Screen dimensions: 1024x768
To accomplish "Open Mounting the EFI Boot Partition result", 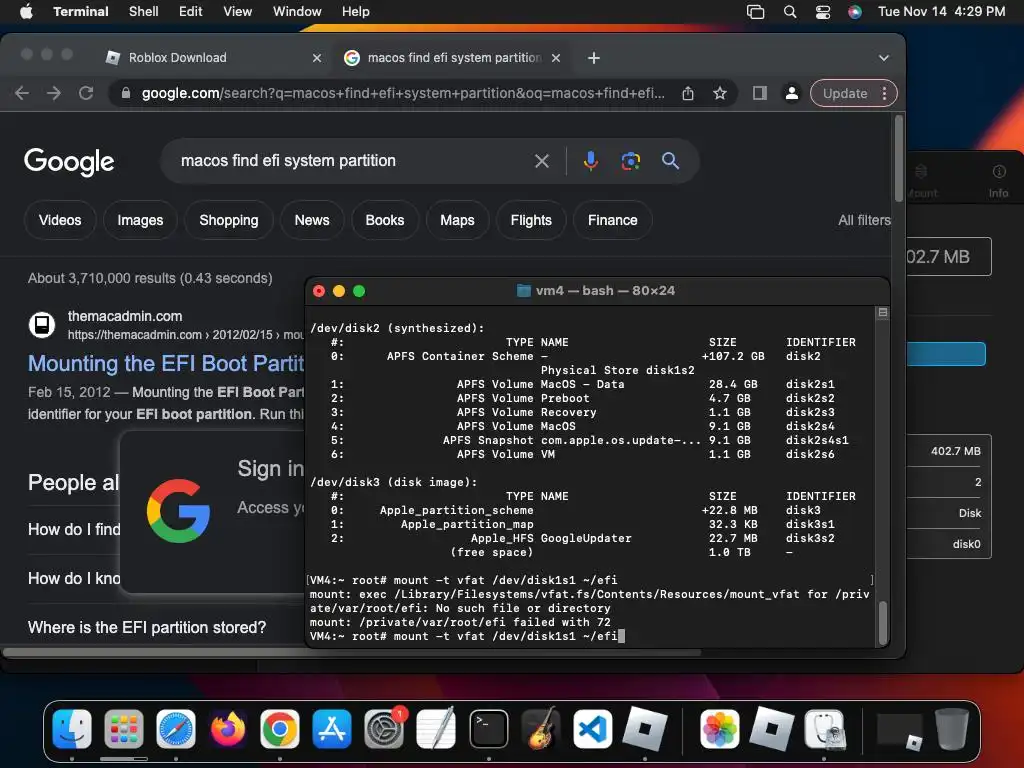I will tap(166, 363).
